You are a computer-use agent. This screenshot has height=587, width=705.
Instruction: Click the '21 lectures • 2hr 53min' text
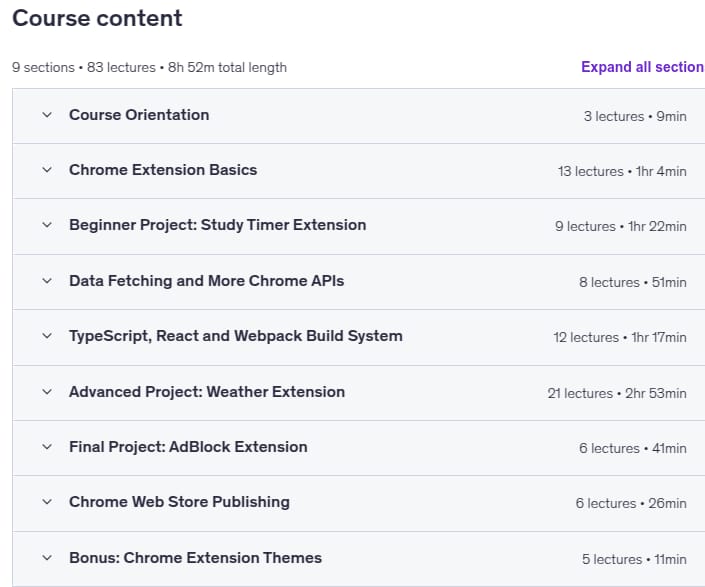617,393
